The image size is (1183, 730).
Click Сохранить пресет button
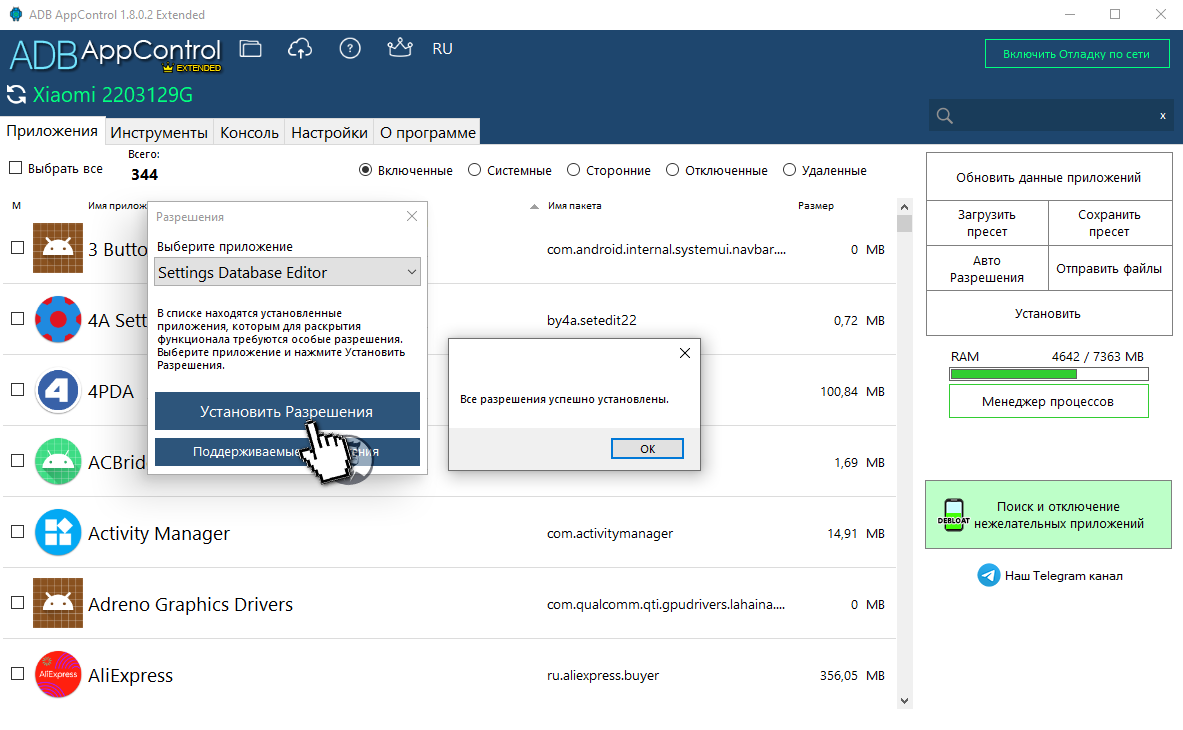pyautogui.click(x=1109, y=223)
